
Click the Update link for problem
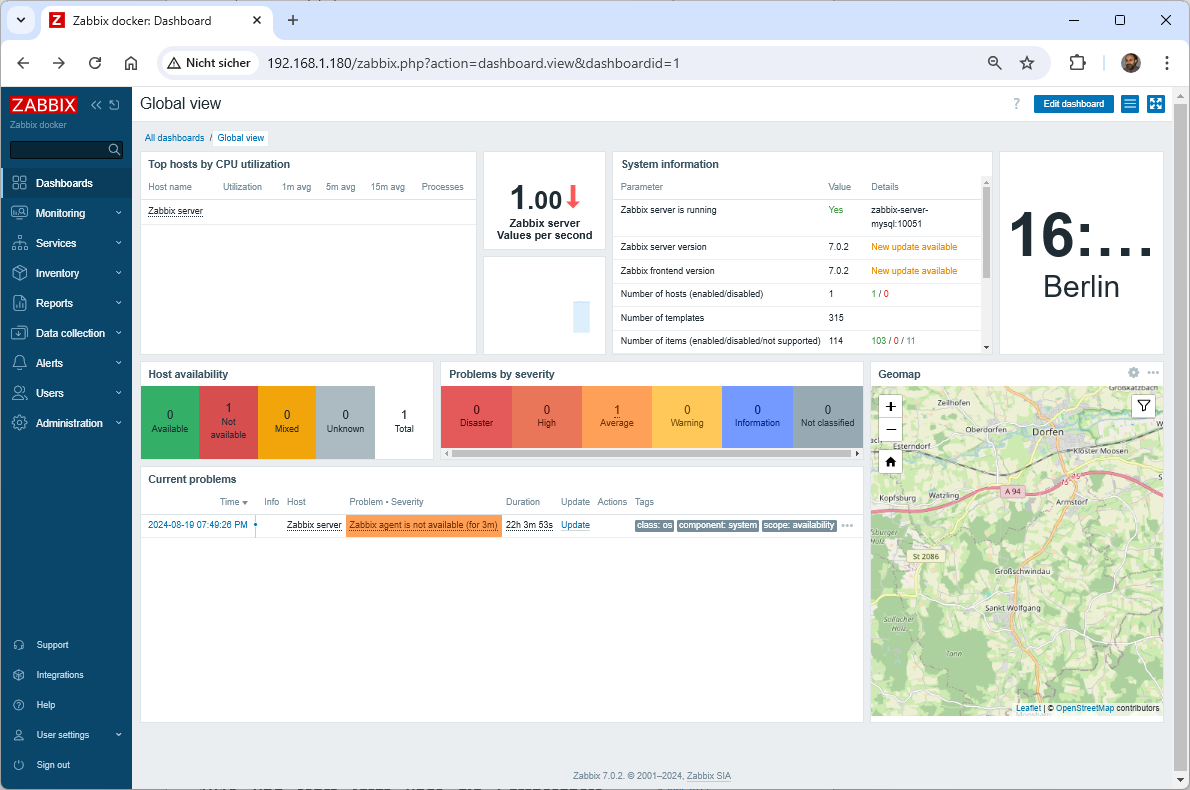coord(575,525)
